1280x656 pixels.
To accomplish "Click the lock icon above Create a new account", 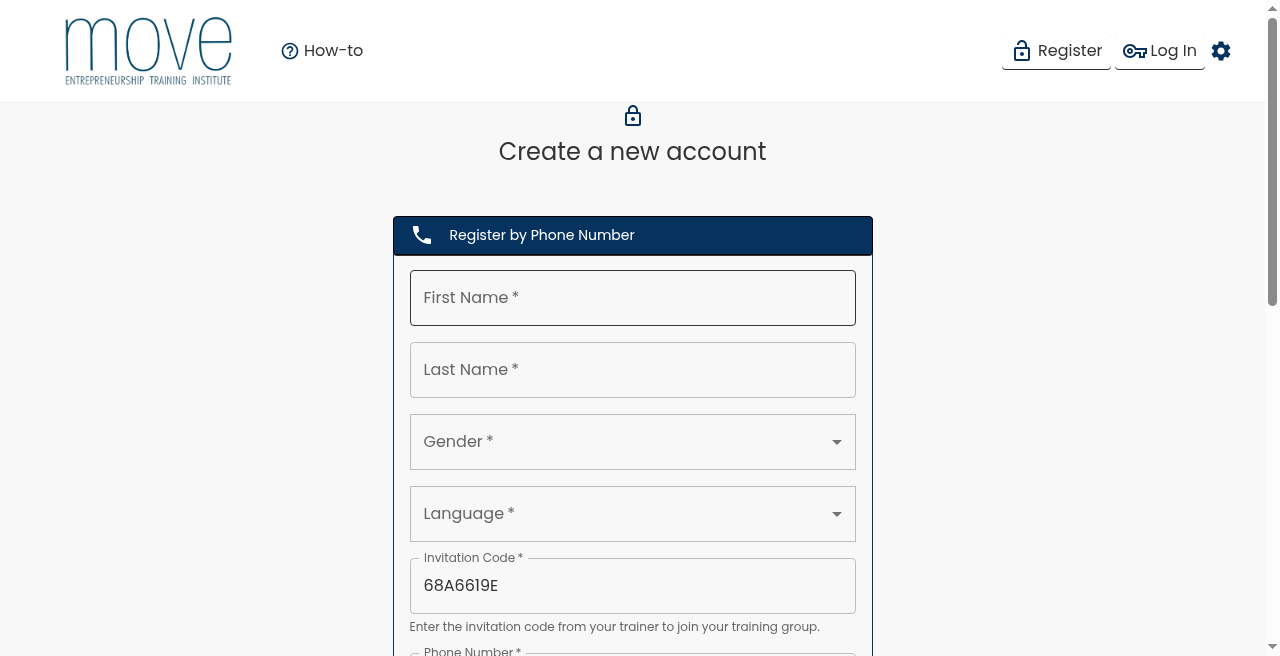I will pos(633,116).
